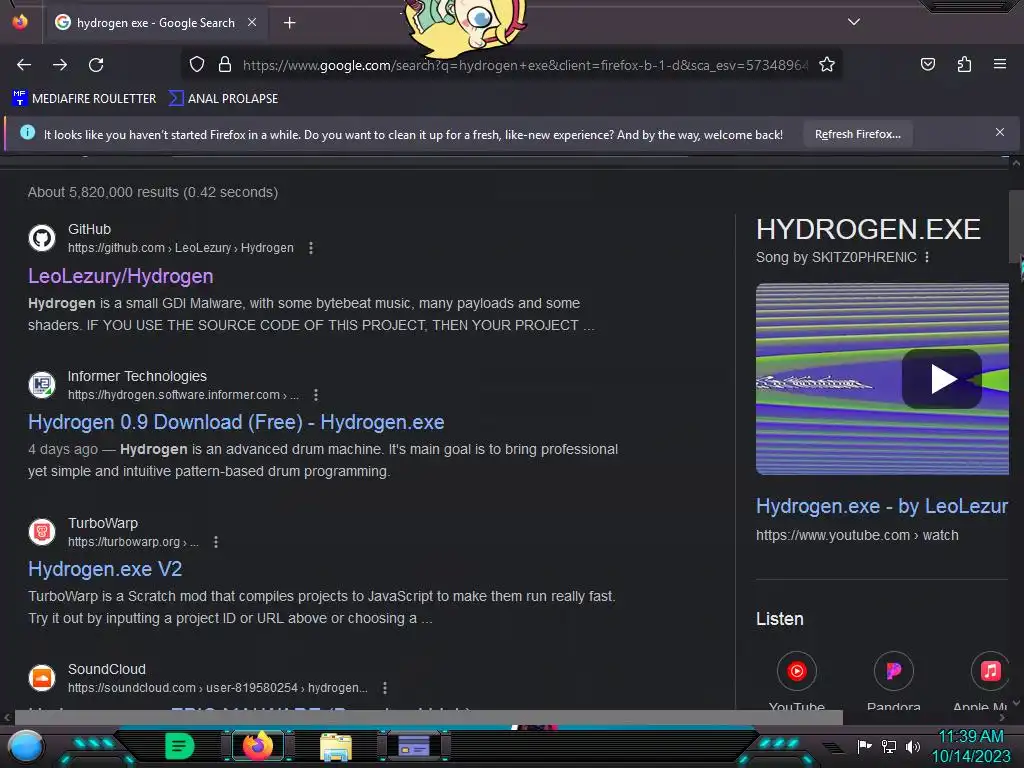This screenshot has width=1024, height=768.
Task: Open more options for TurboWarp result
Action: (x=216, y=542)
